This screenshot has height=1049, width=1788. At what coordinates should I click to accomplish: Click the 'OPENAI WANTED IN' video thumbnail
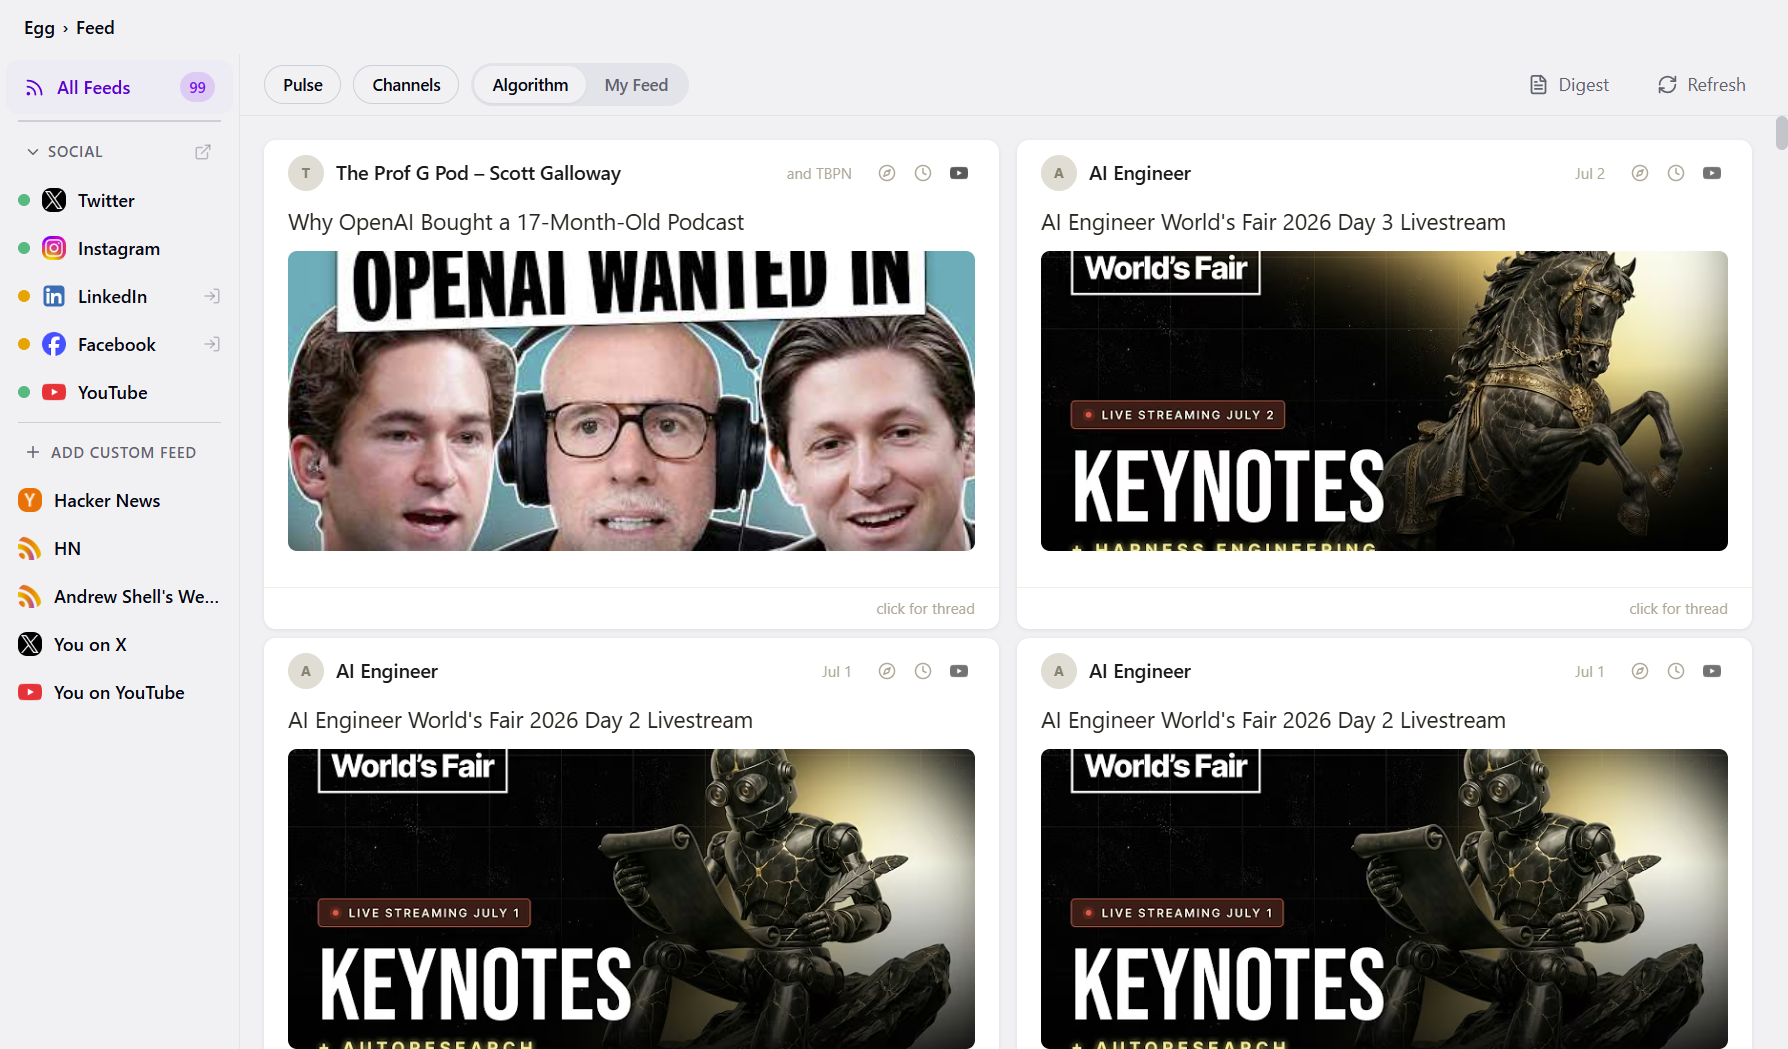(x=631, y=401)
